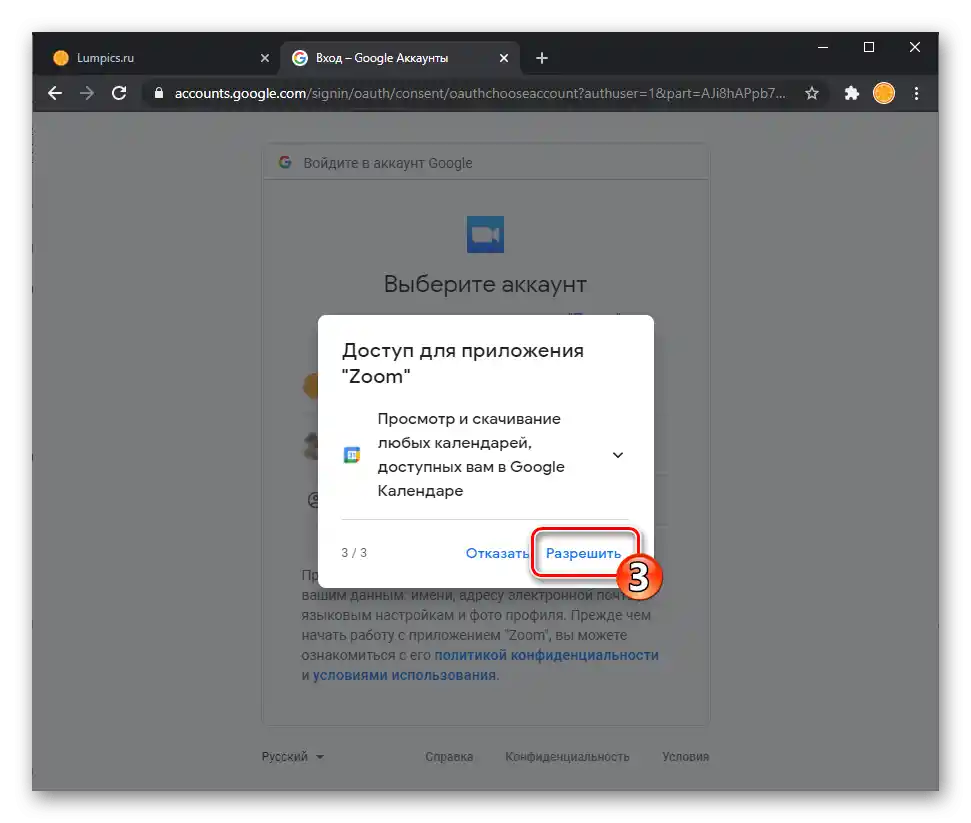Open the 'Конфиденциальность' footer link

(x=567, y=757)
